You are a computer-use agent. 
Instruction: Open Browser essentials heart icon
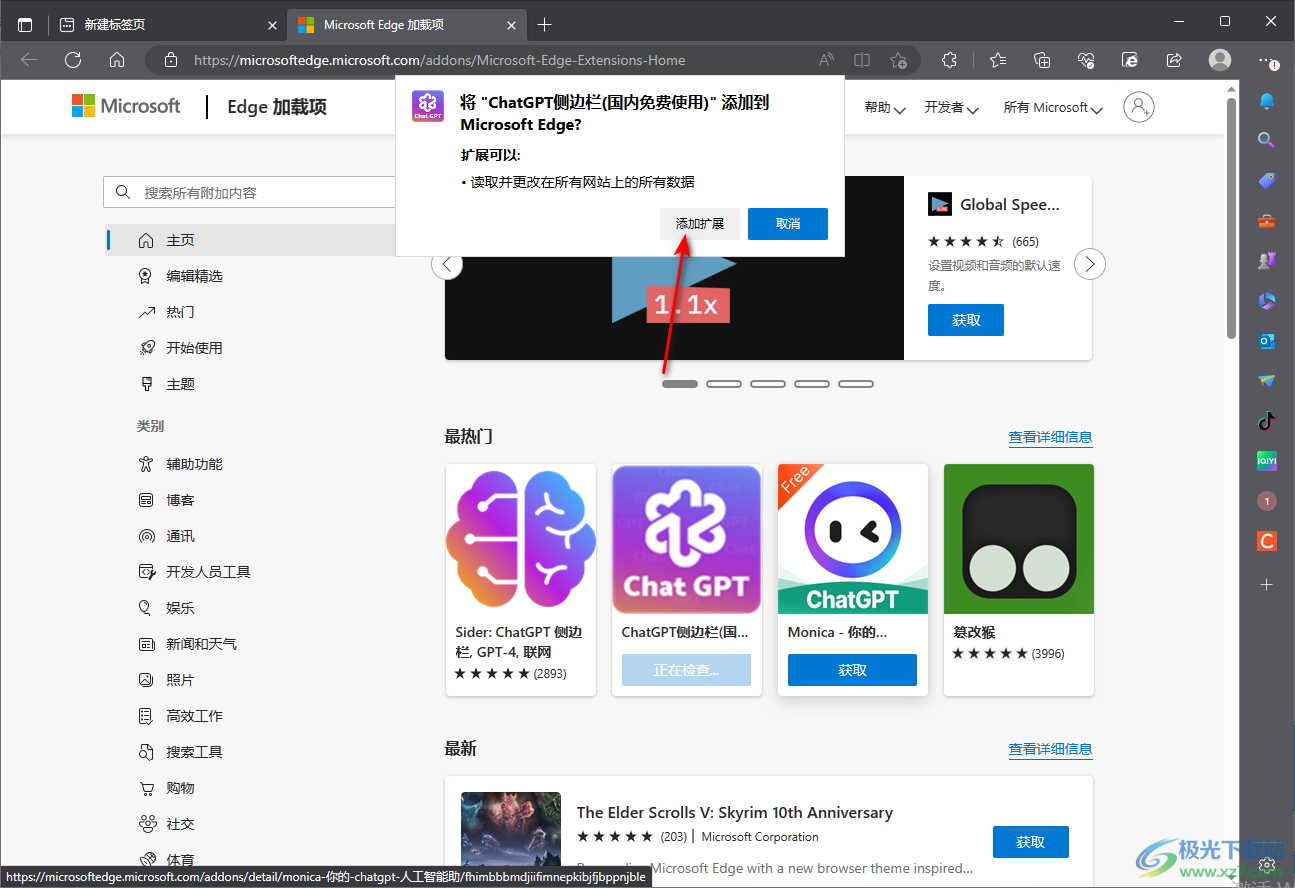pyautogui.click(x=1086, y=60)
